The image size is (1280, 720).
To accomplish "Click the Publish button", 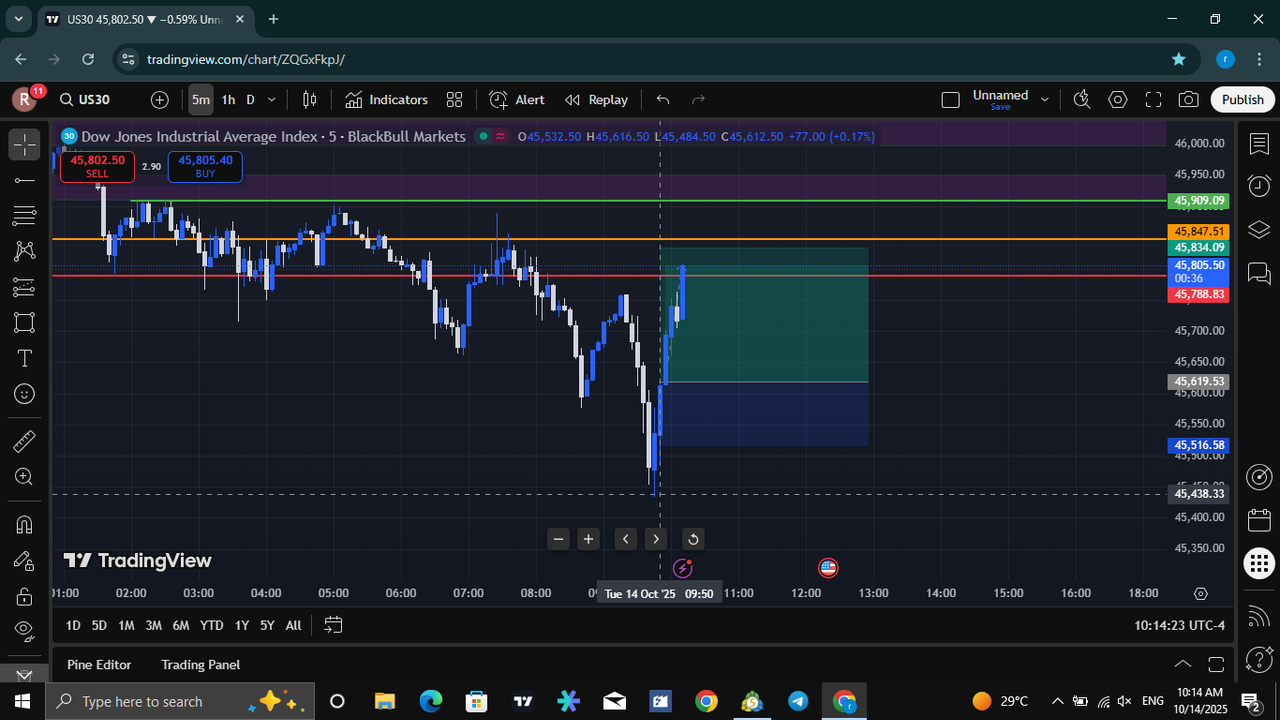I will [x=1242, y=100].
